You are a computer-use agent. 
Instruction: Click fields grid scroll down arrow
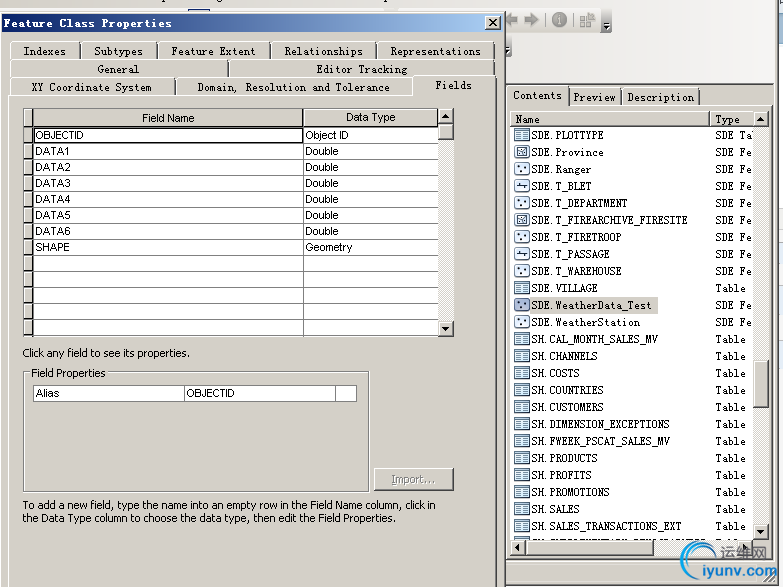[445, 329]
